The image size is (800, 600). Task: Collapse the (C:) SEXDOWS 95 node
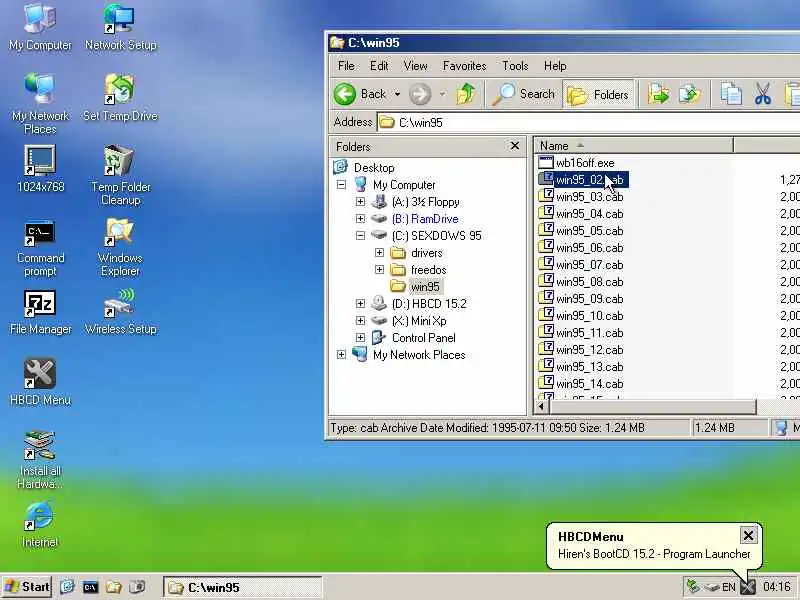click(360, 235)
